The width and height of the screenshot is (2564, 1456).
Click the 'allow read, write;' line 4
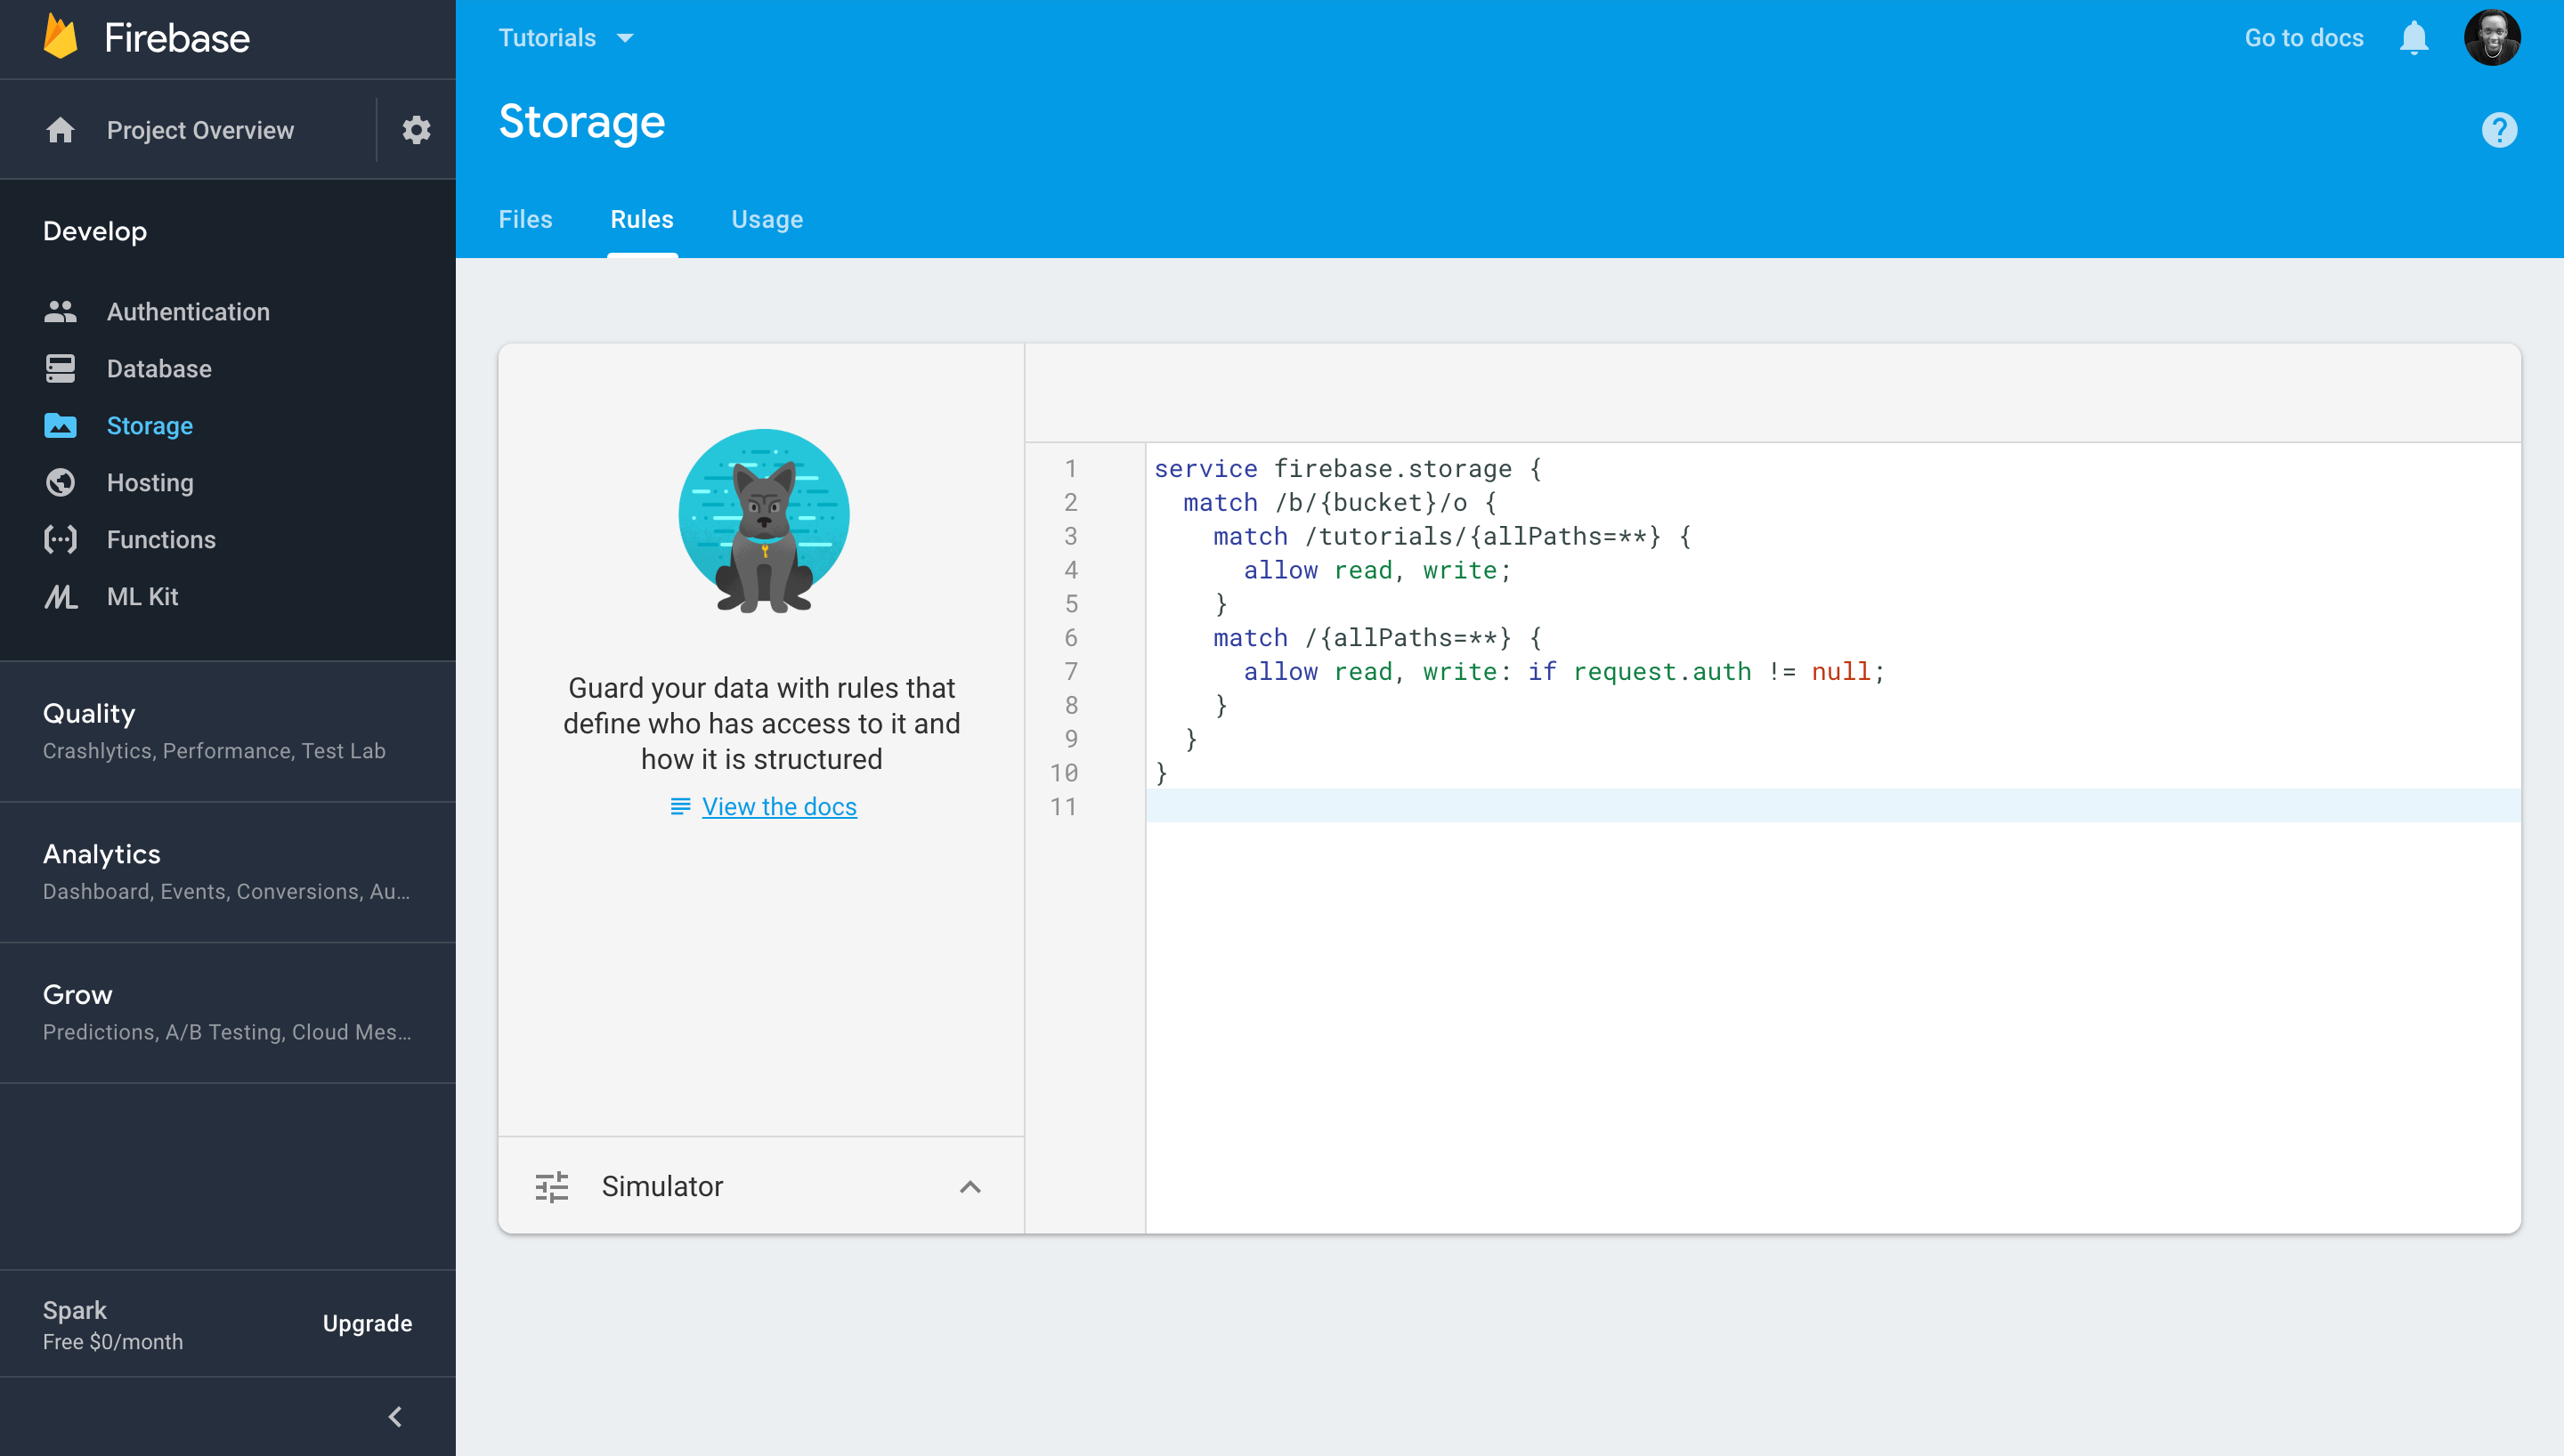pos(1377,570)
